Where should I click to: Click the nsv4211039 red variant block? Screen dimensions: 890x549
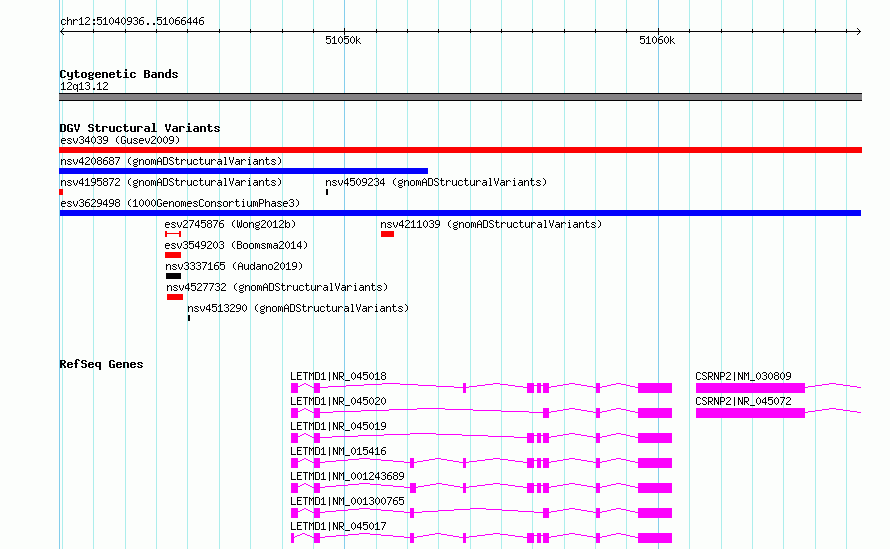click(388, 234)
